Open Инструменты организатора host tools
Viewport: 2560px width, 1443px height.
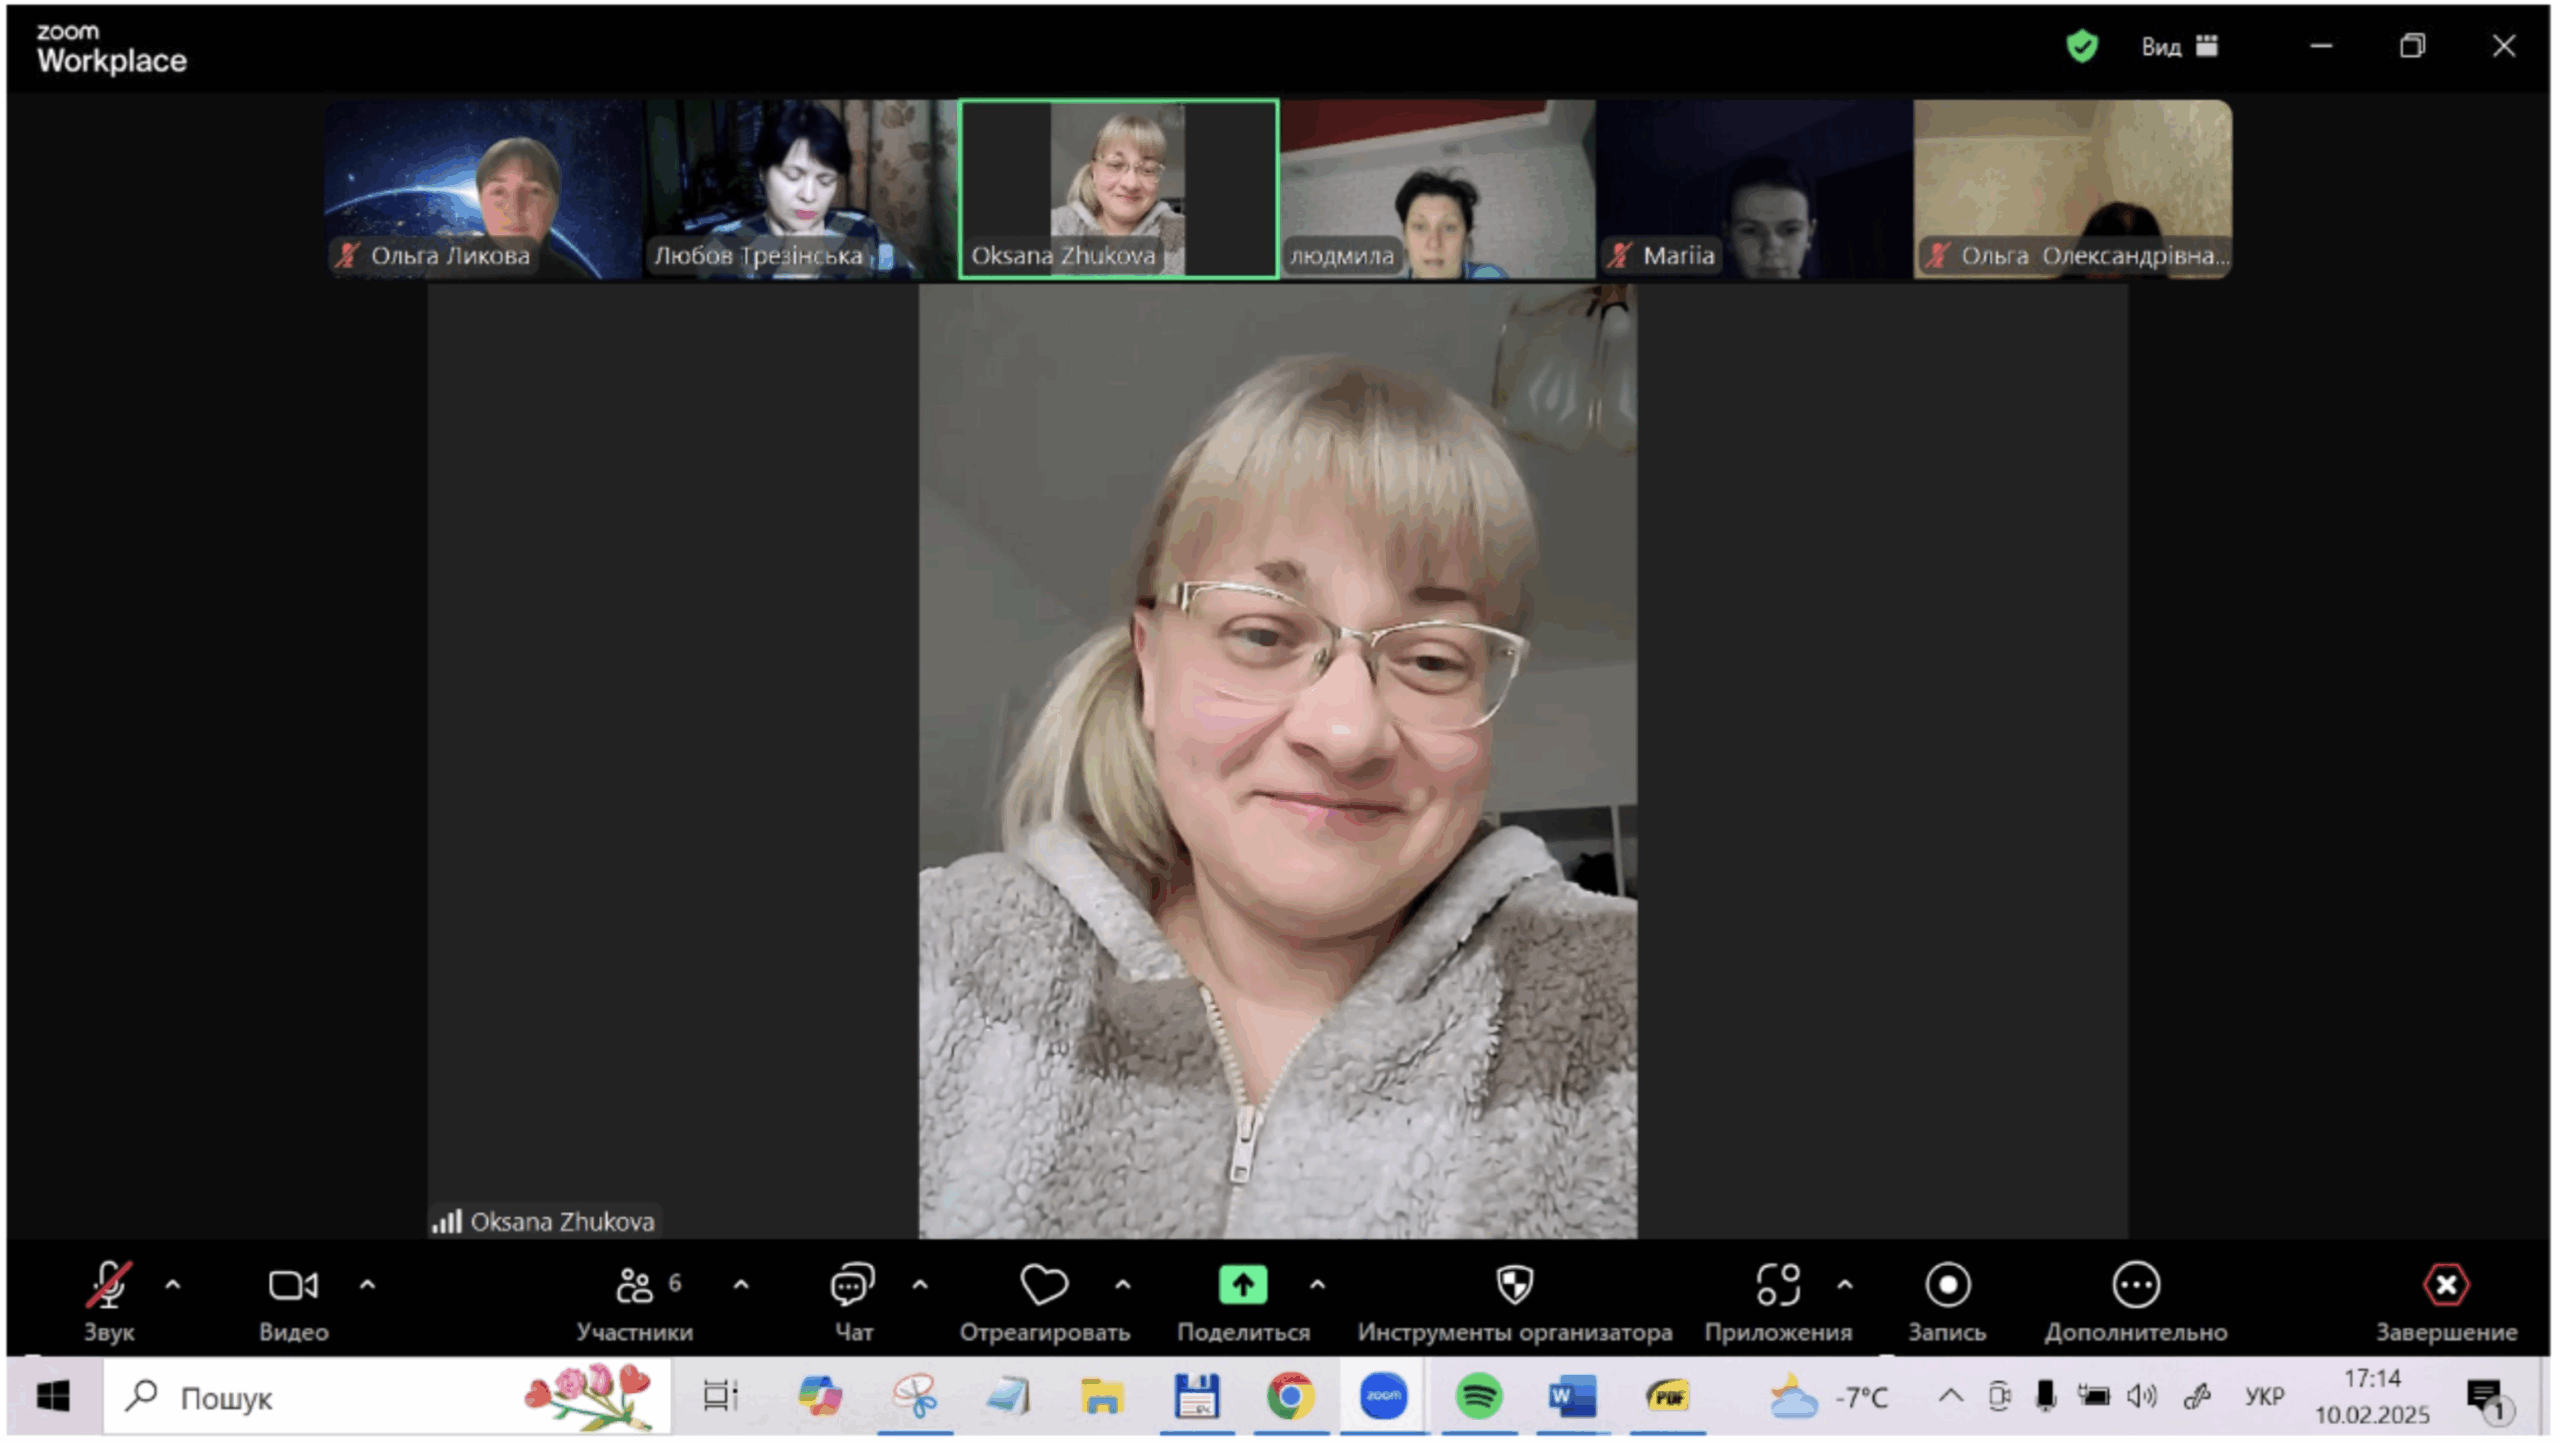(x=1516, y=1303)
